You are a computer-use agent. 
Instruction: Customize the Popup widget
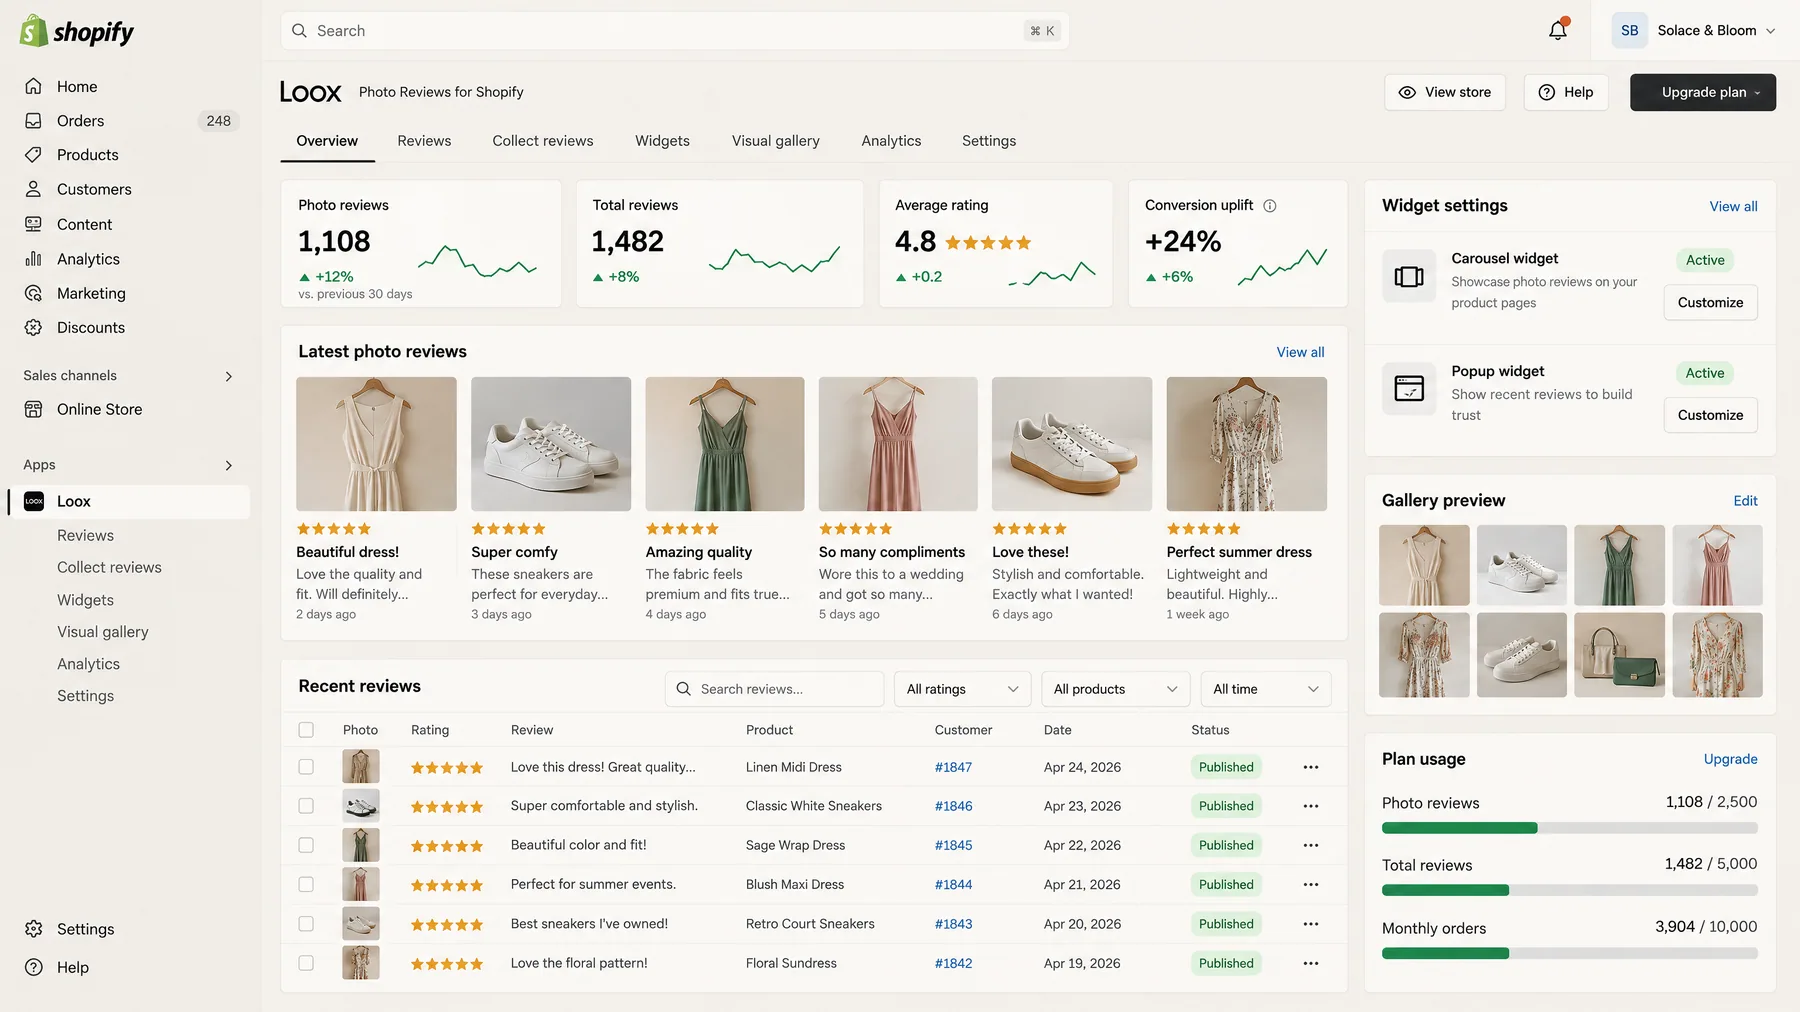pos(1710,415)
